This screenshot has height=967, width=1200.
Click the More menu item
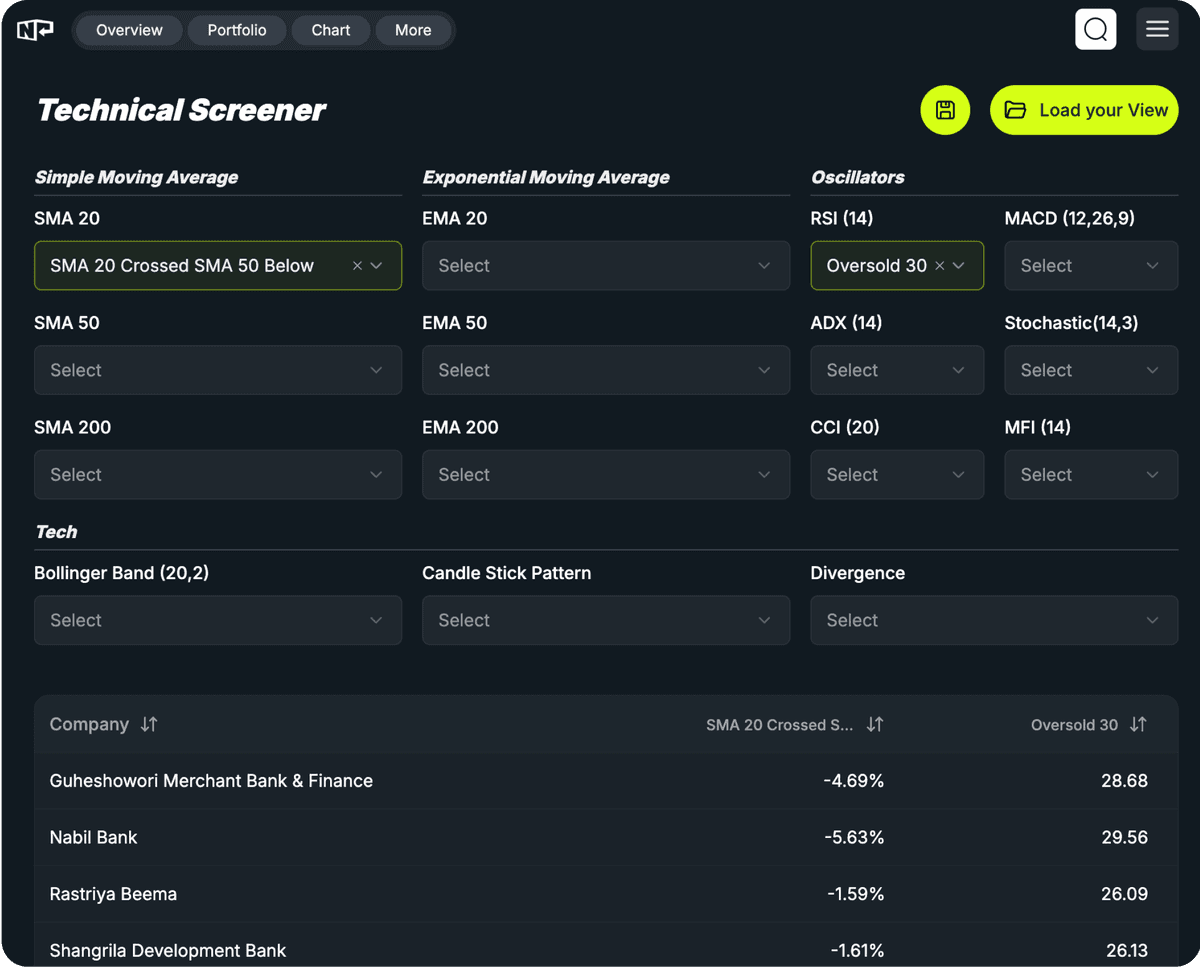tap(412, 30)
